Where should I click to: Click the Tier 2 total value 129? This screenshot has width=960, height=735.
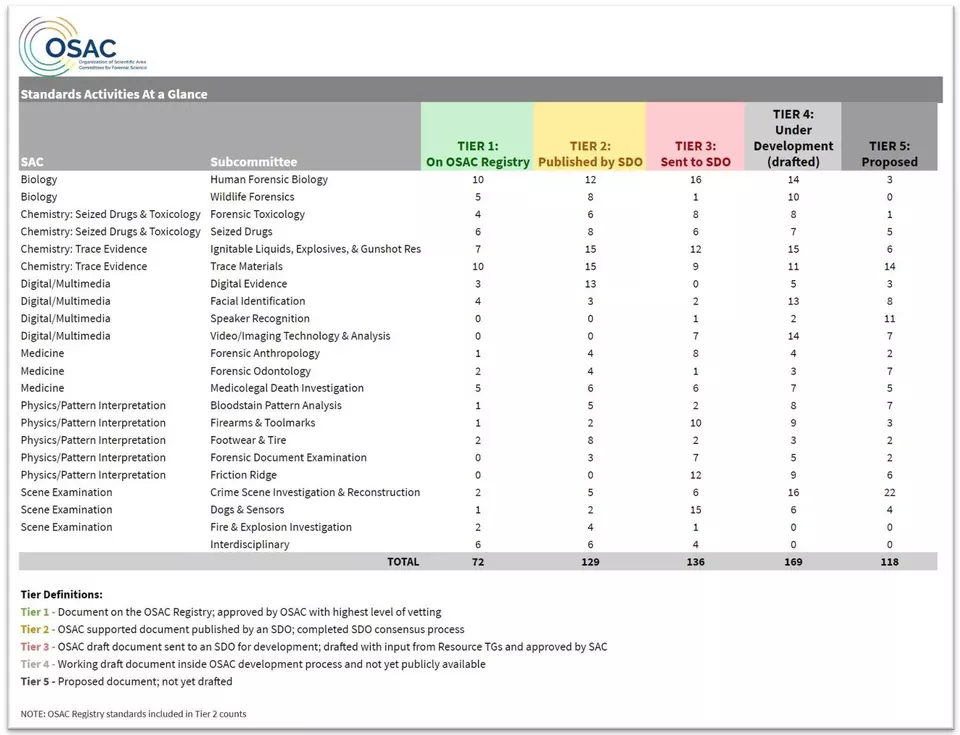click(x=590, y=562)
